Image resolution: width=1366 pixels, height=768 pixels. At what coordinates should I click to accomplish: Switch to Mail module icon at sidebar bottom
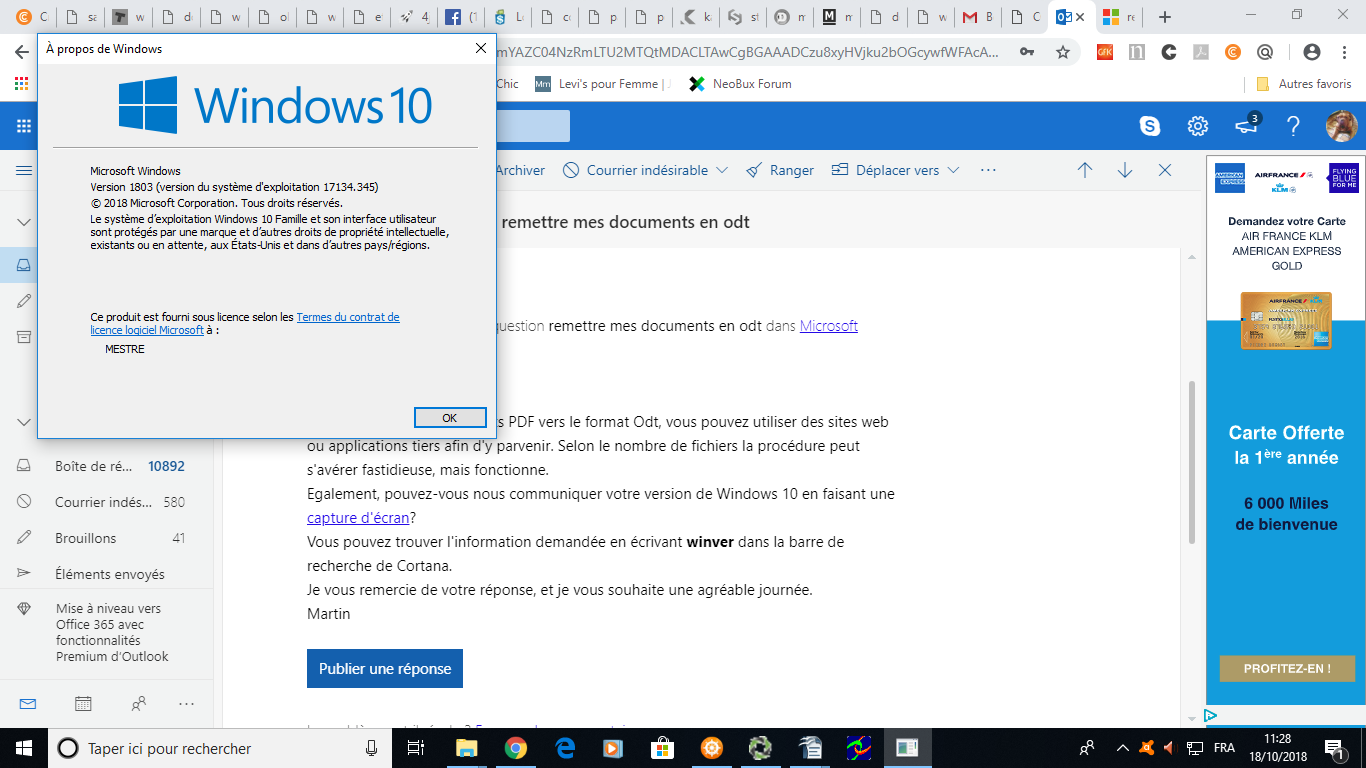[28, 704]
